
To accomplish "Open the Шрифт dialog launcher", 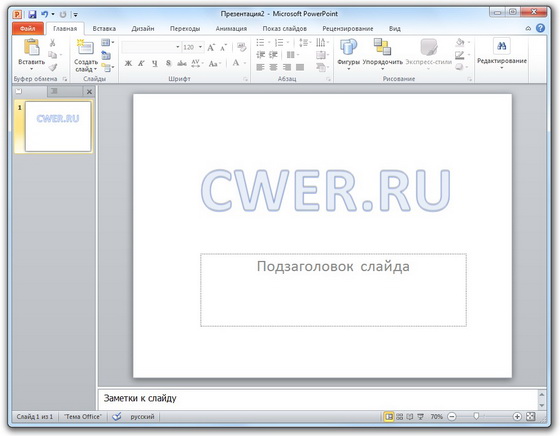I will click(x=245, y=79).
